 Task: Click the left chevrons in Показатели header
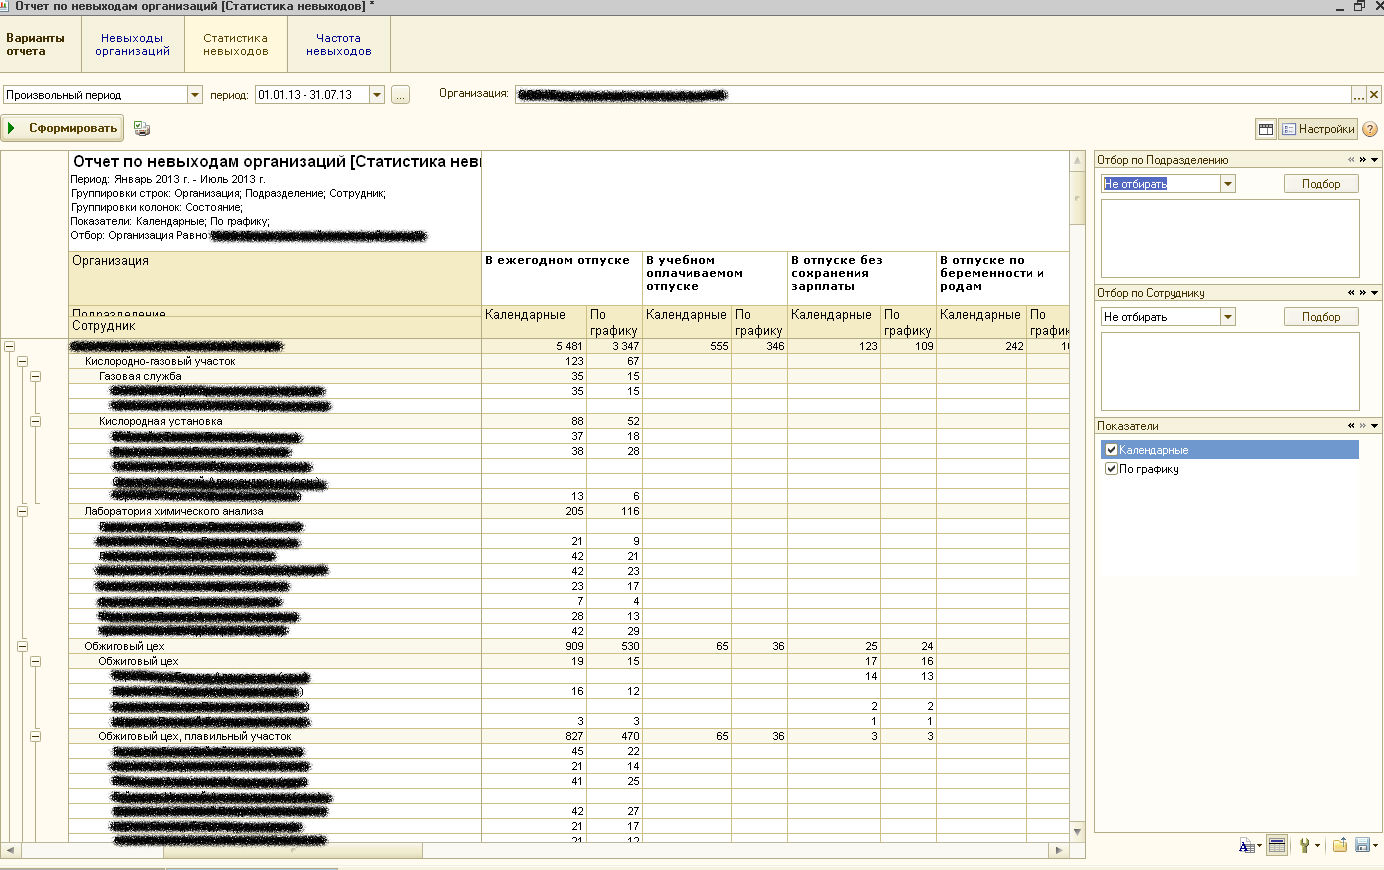1351,426
